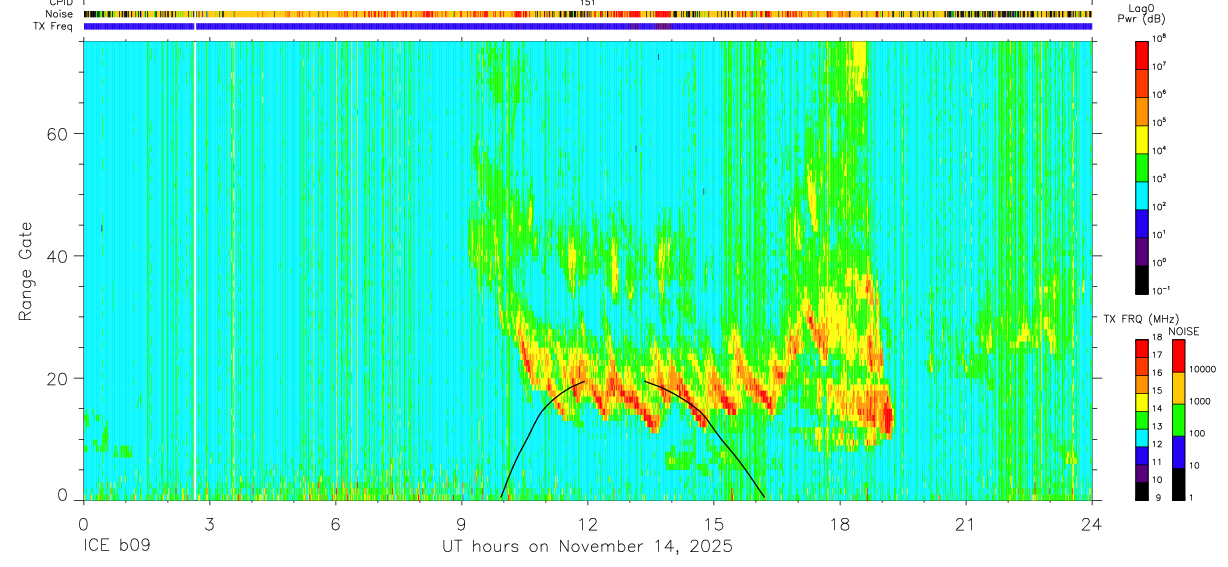This screenshot has height=567, width=1228.
Task: Click the green segment of NOISE colorbar
Action: tap(1178, 420)
